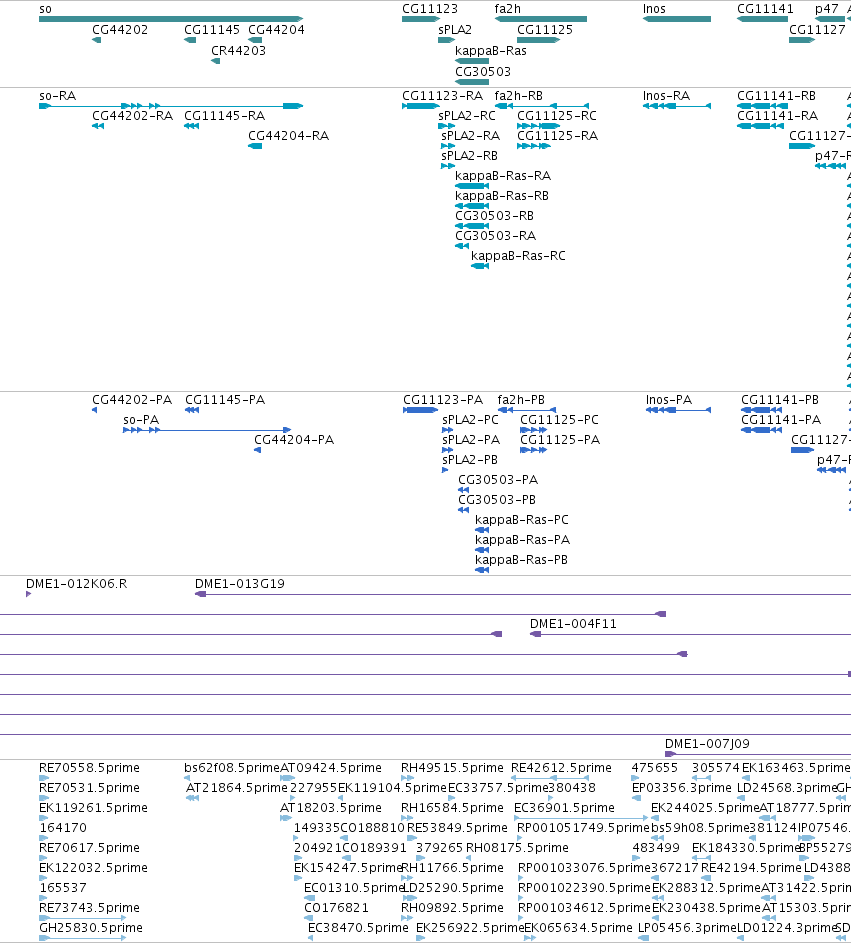Click the CG11123-RA transcript label
The height and width of the screenshot is (943, 851).
tap(443, 96)
